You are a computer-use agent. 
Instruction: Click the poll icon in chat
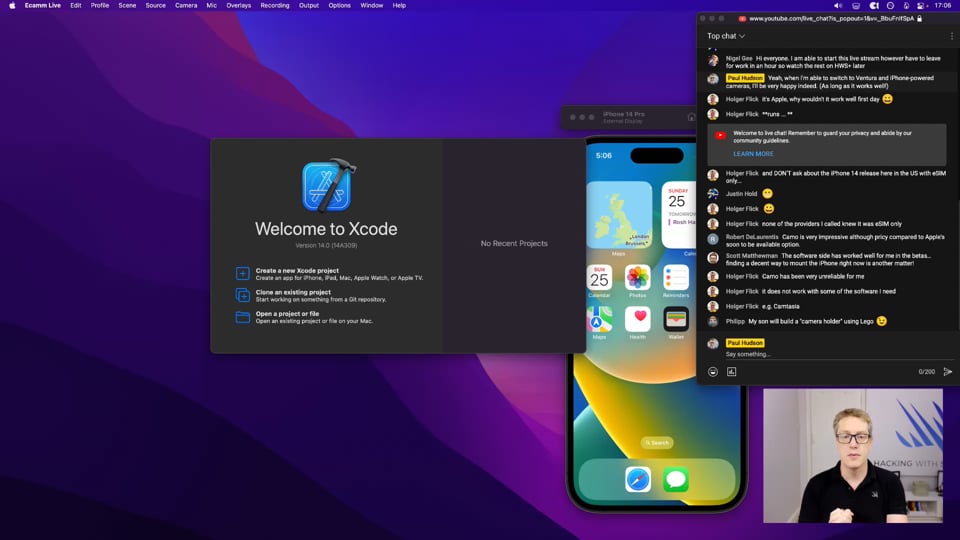click(732, 372)
